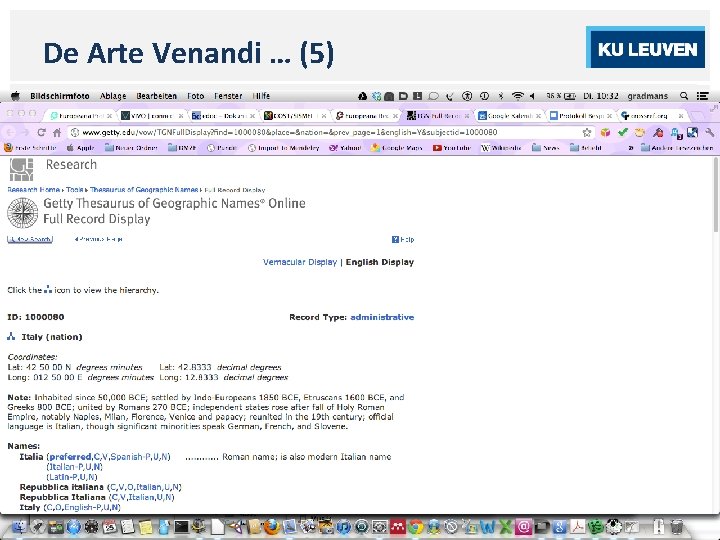Image resolution: width=720 pixels, height=540 pixels.
Task: Switch to the TGN Full Record tab
Action: tap(438, 116)
